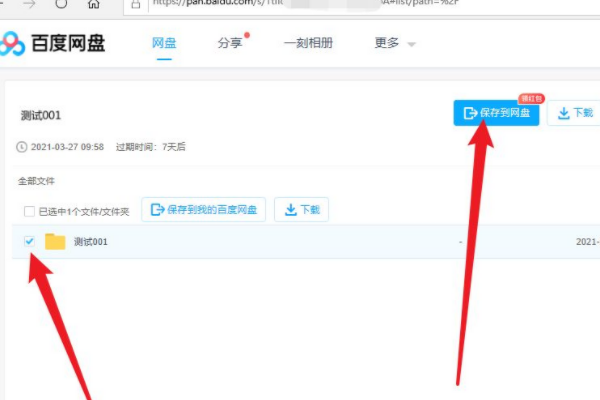Expand the 更多 dropdown menu
This screenshot has width=600, height=400.
tap(395, 43)
